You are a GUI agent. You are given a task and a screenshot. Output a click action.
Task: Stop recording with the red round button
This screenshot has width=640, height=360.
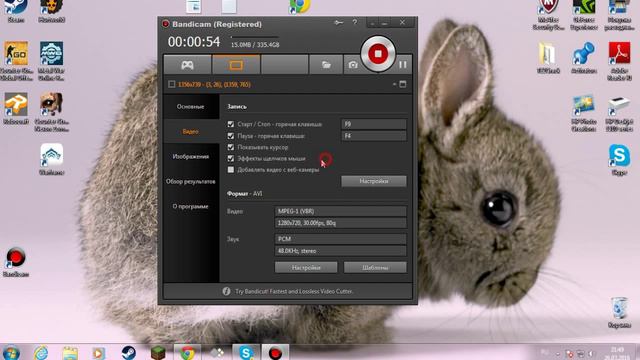(378, 53)
